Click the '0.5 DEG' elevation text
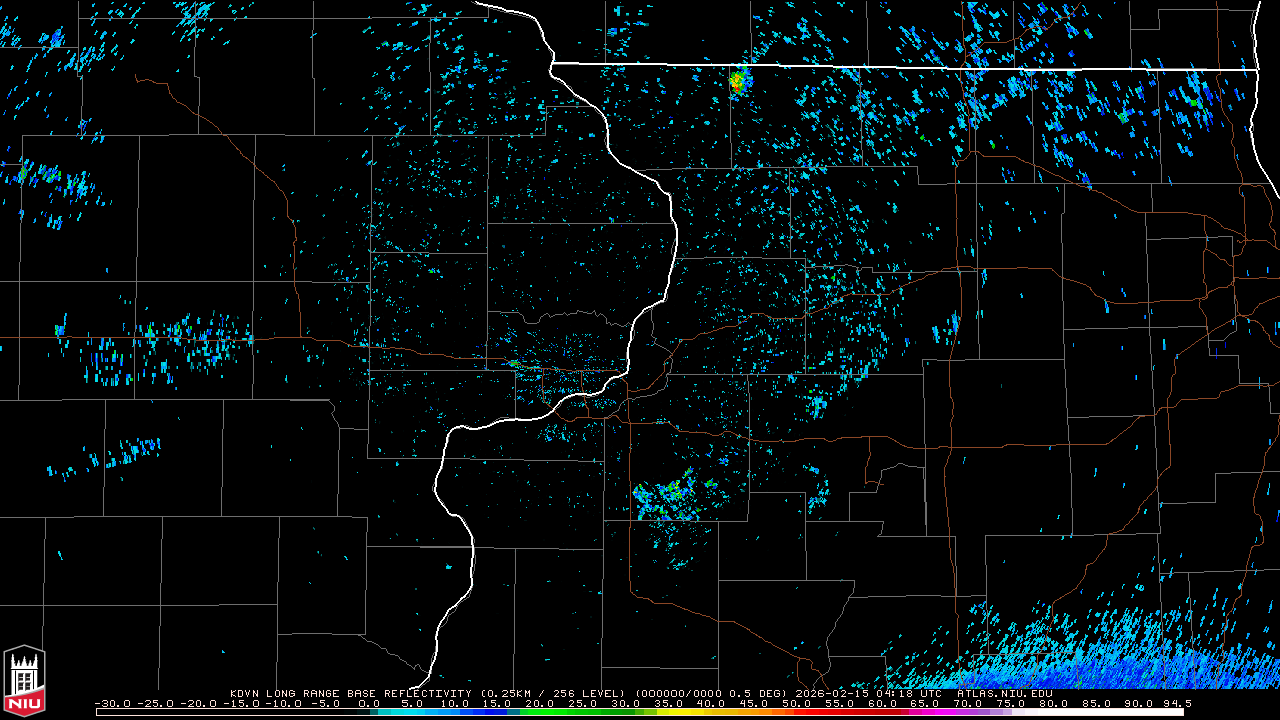Image resolution: width=1280 pixels, height=720 pixels. (756, 693)
